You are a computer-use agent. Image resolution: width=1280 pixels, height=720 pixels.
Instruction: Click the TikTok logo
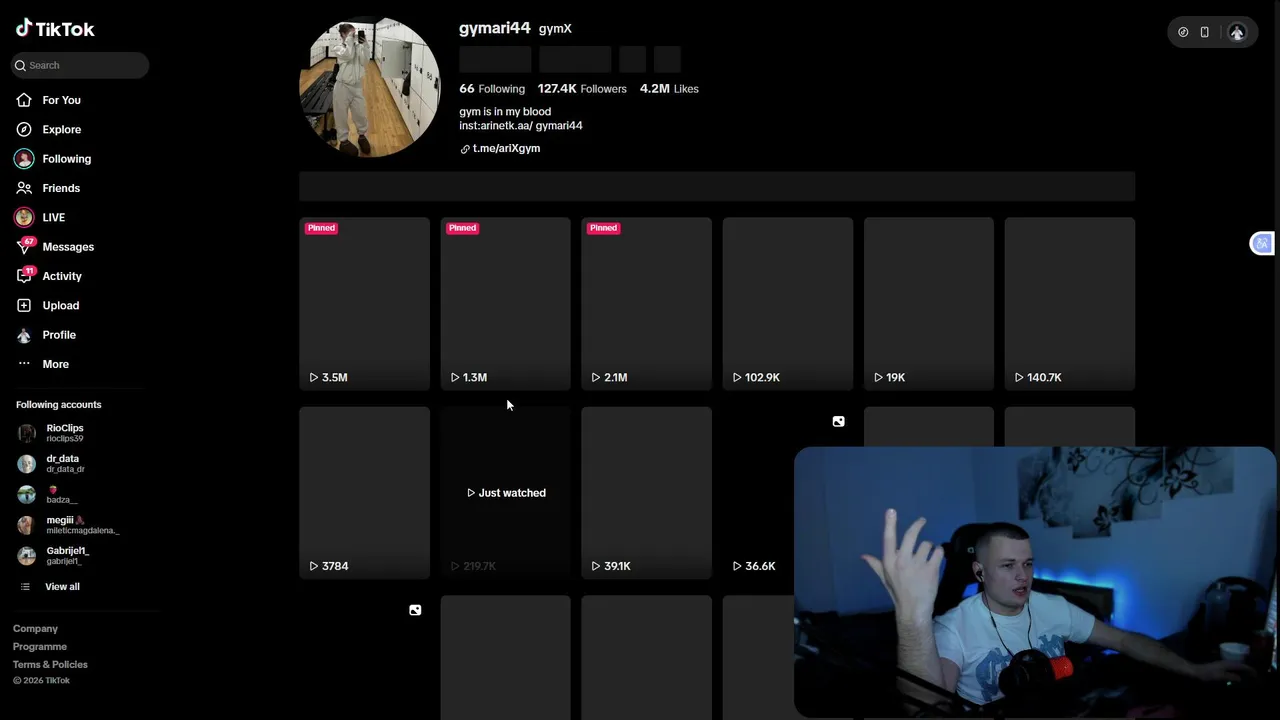pos(55,29)
